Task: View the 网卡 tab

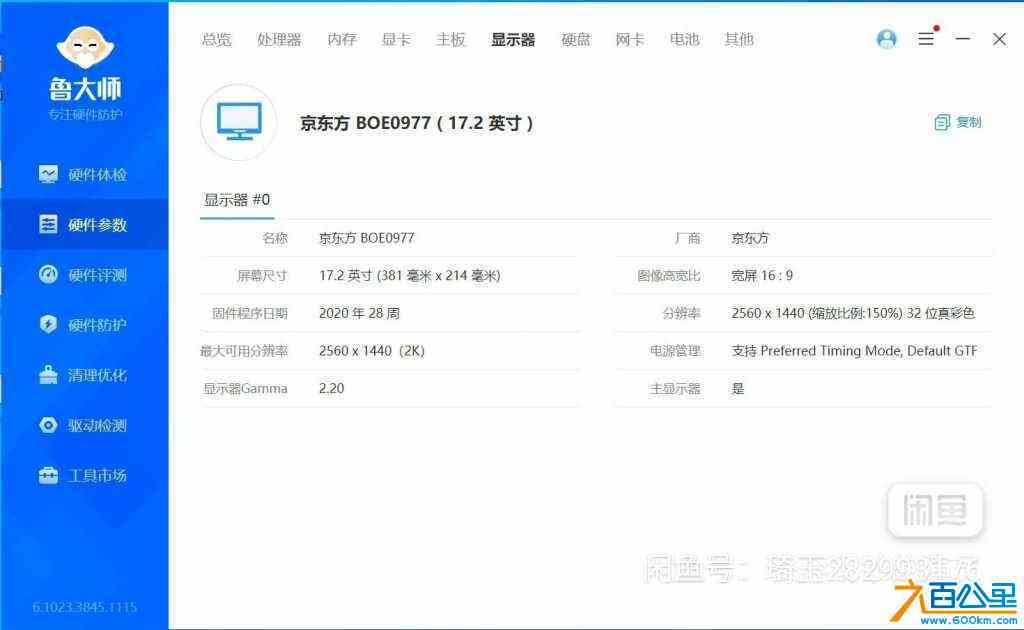Action: [630, 40]
